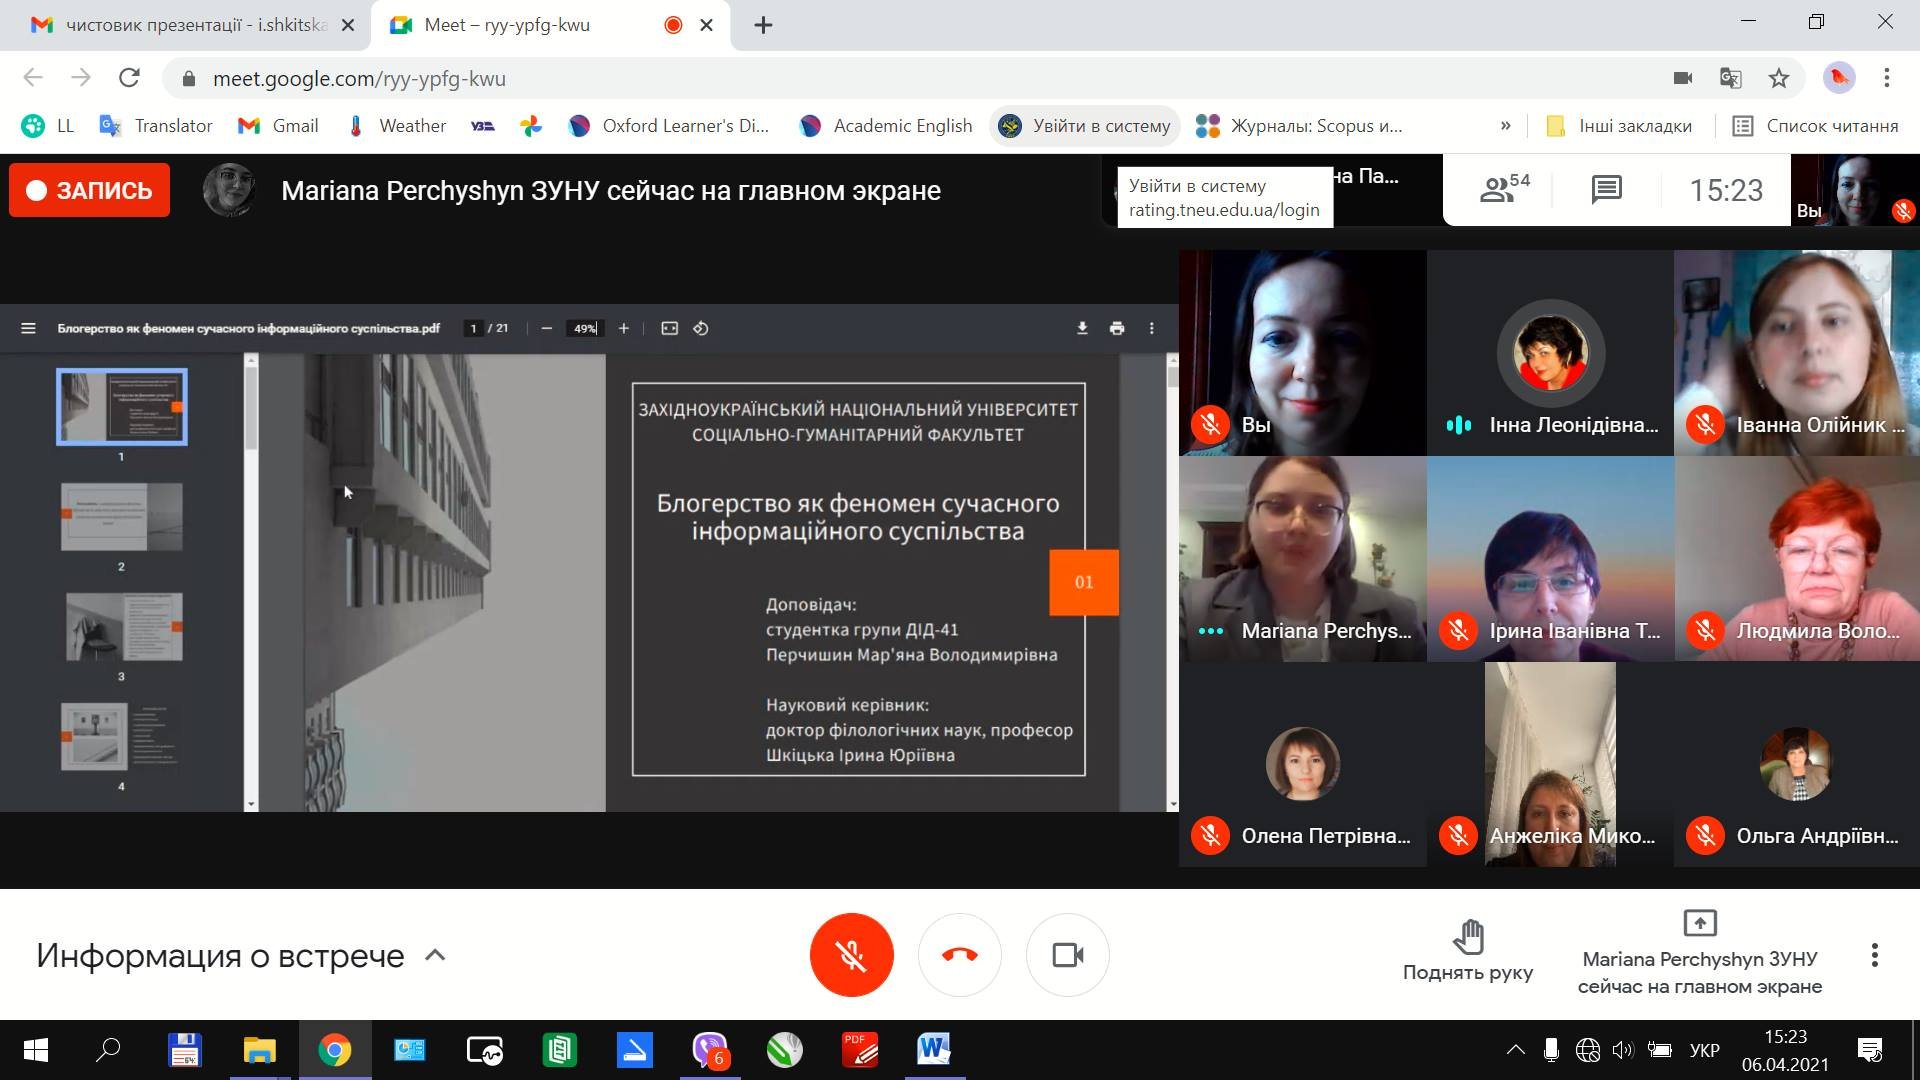The width and height of the screenshot is (1920, 1080).
Task: Select Mariana Perchyshyn video tile
Action: pyautogui.click(x=1303, y=559)
